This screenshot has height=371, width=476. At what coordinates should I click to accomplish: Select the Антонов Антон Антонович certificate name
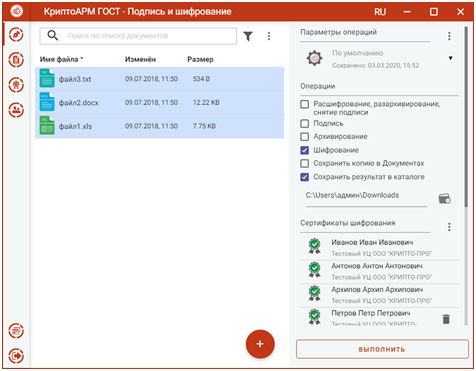[377, 266]
